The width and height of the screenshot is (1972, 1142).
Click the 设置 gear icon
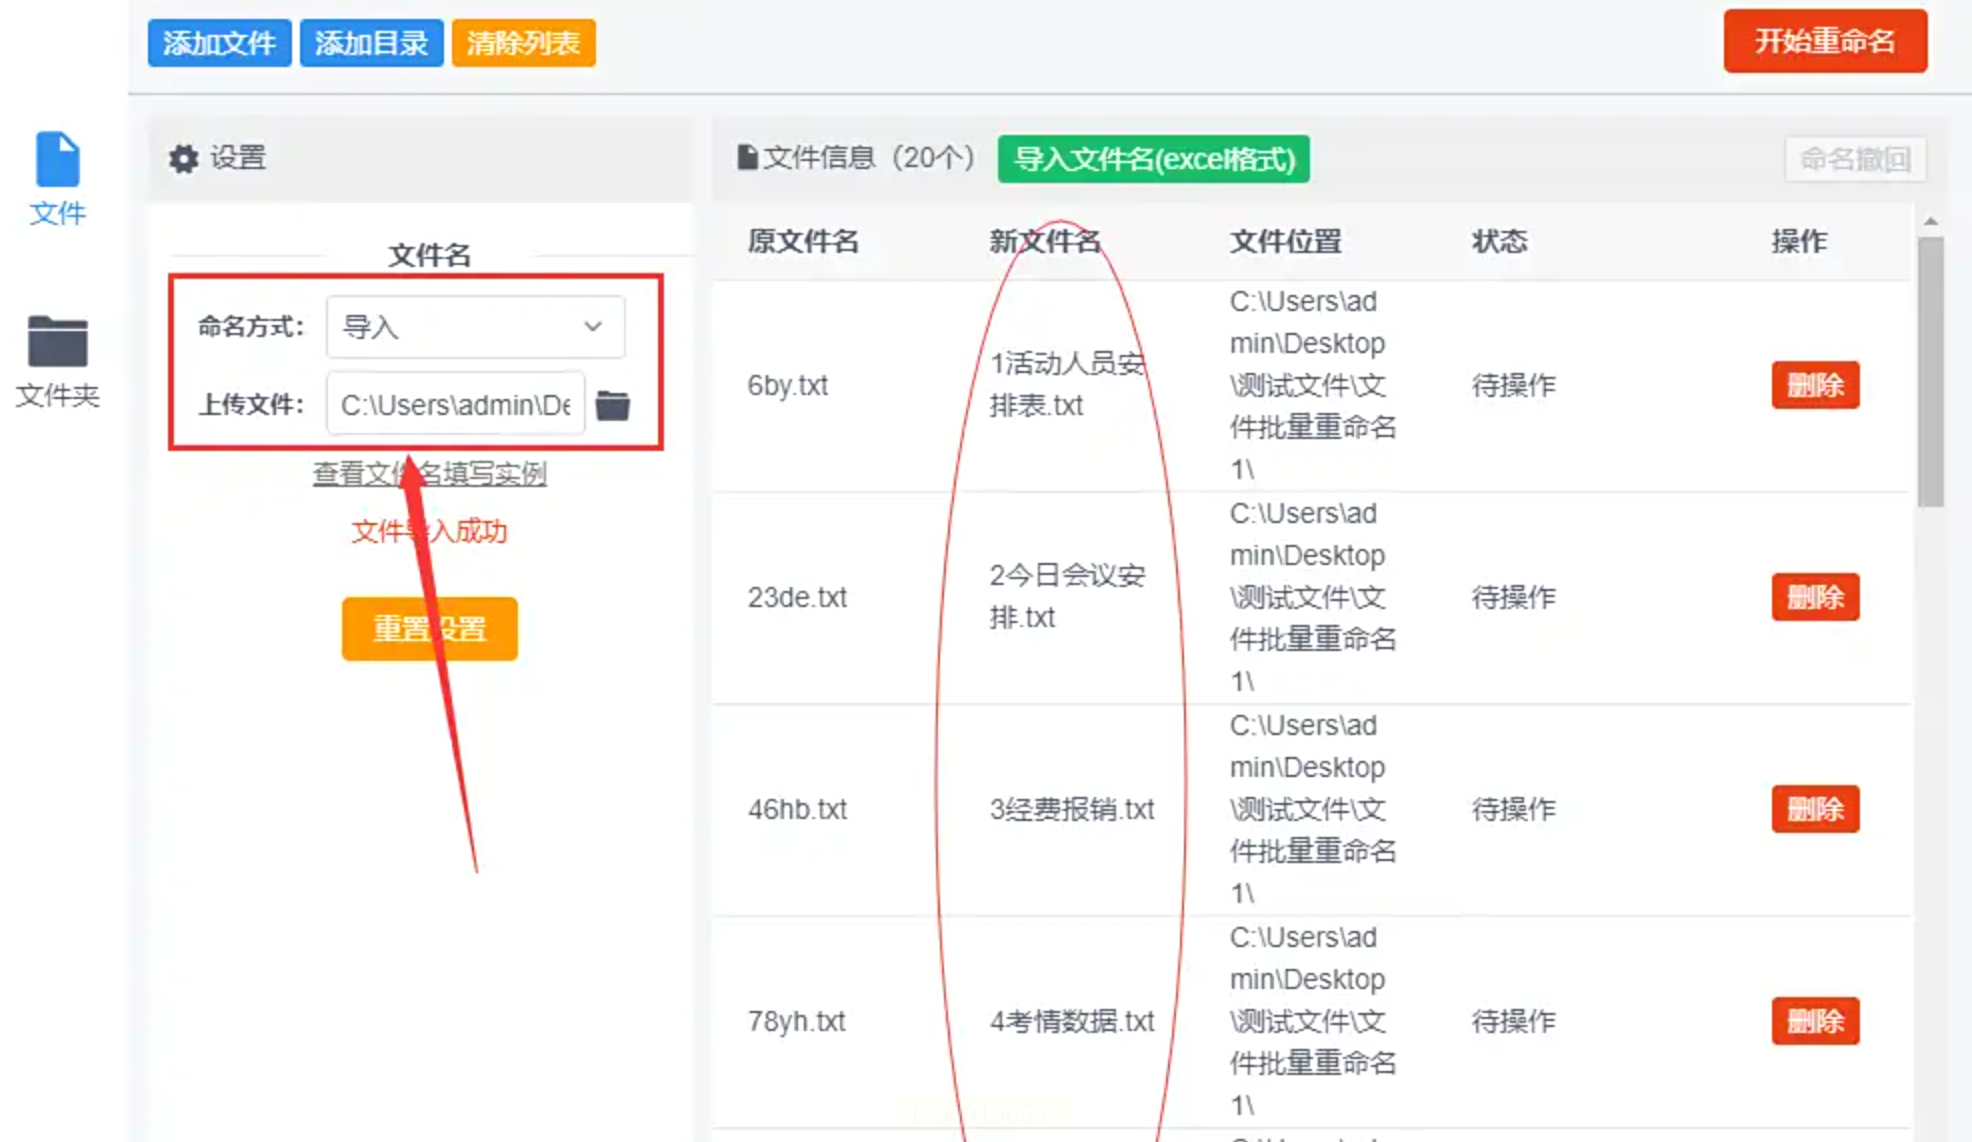pyautogui.click(x=184, y=158)
